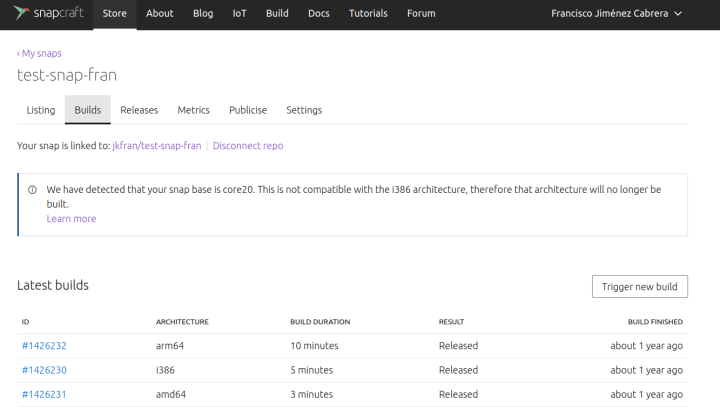
Task: Switch to the Releases tab
Action: [139, 110]
